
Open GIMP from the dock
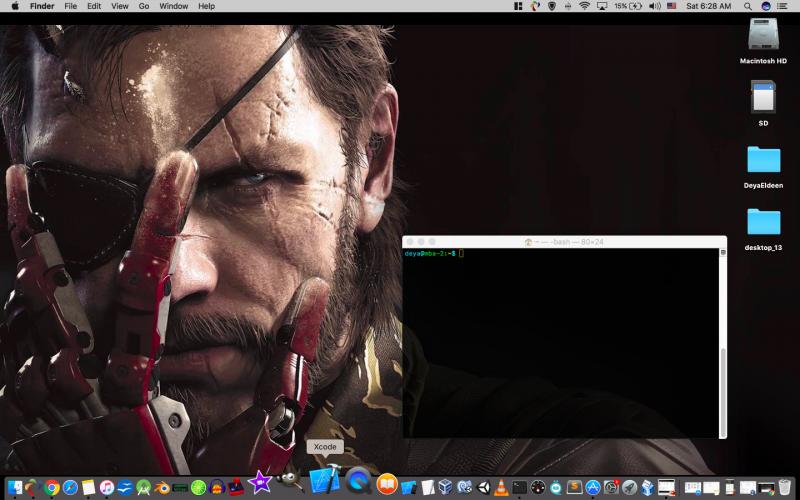click(x=288, y=481)
